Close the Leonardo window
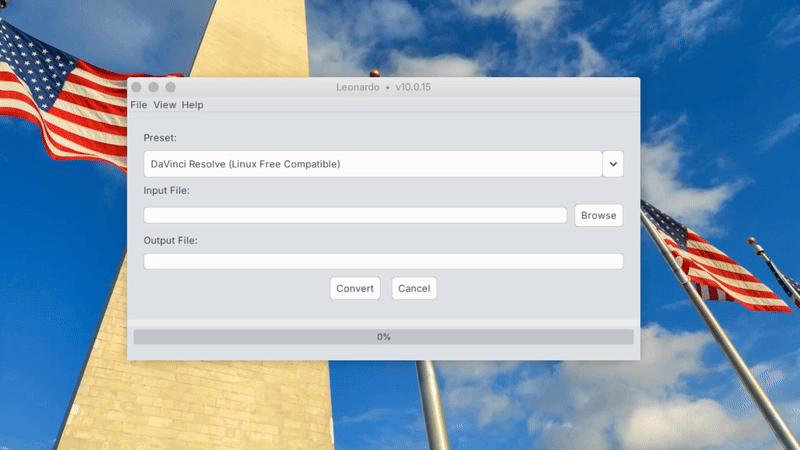The image size is (800, 450). 136,87
